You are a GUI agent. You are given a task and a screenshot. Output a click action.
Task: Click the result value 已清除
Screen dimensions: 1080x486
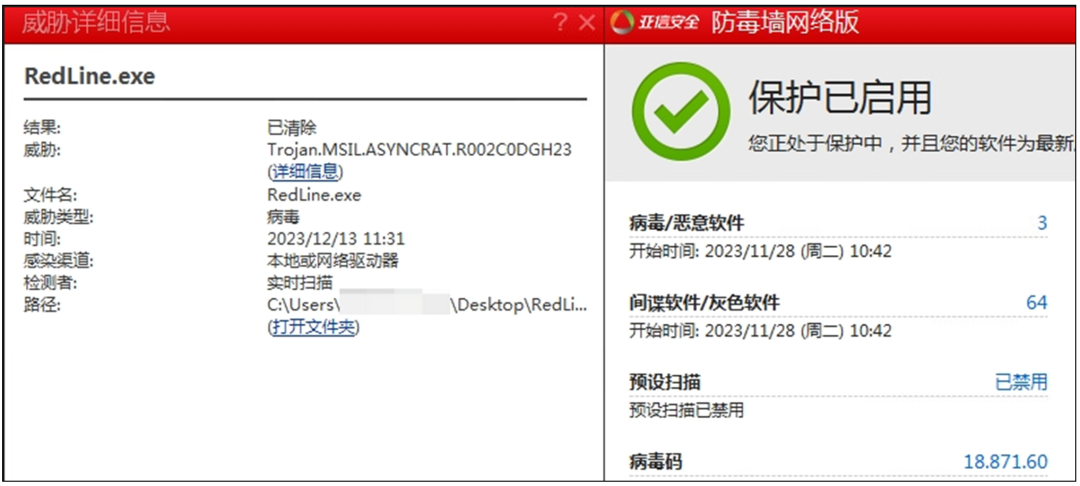coord(292,127)
